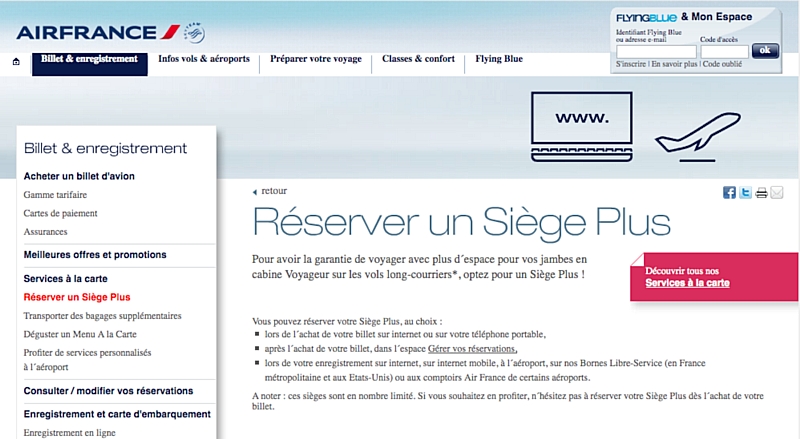Select Acheter un billet d'avion sidebar item
This screenshot has width=800, height=439.
(x=79, y=176)
